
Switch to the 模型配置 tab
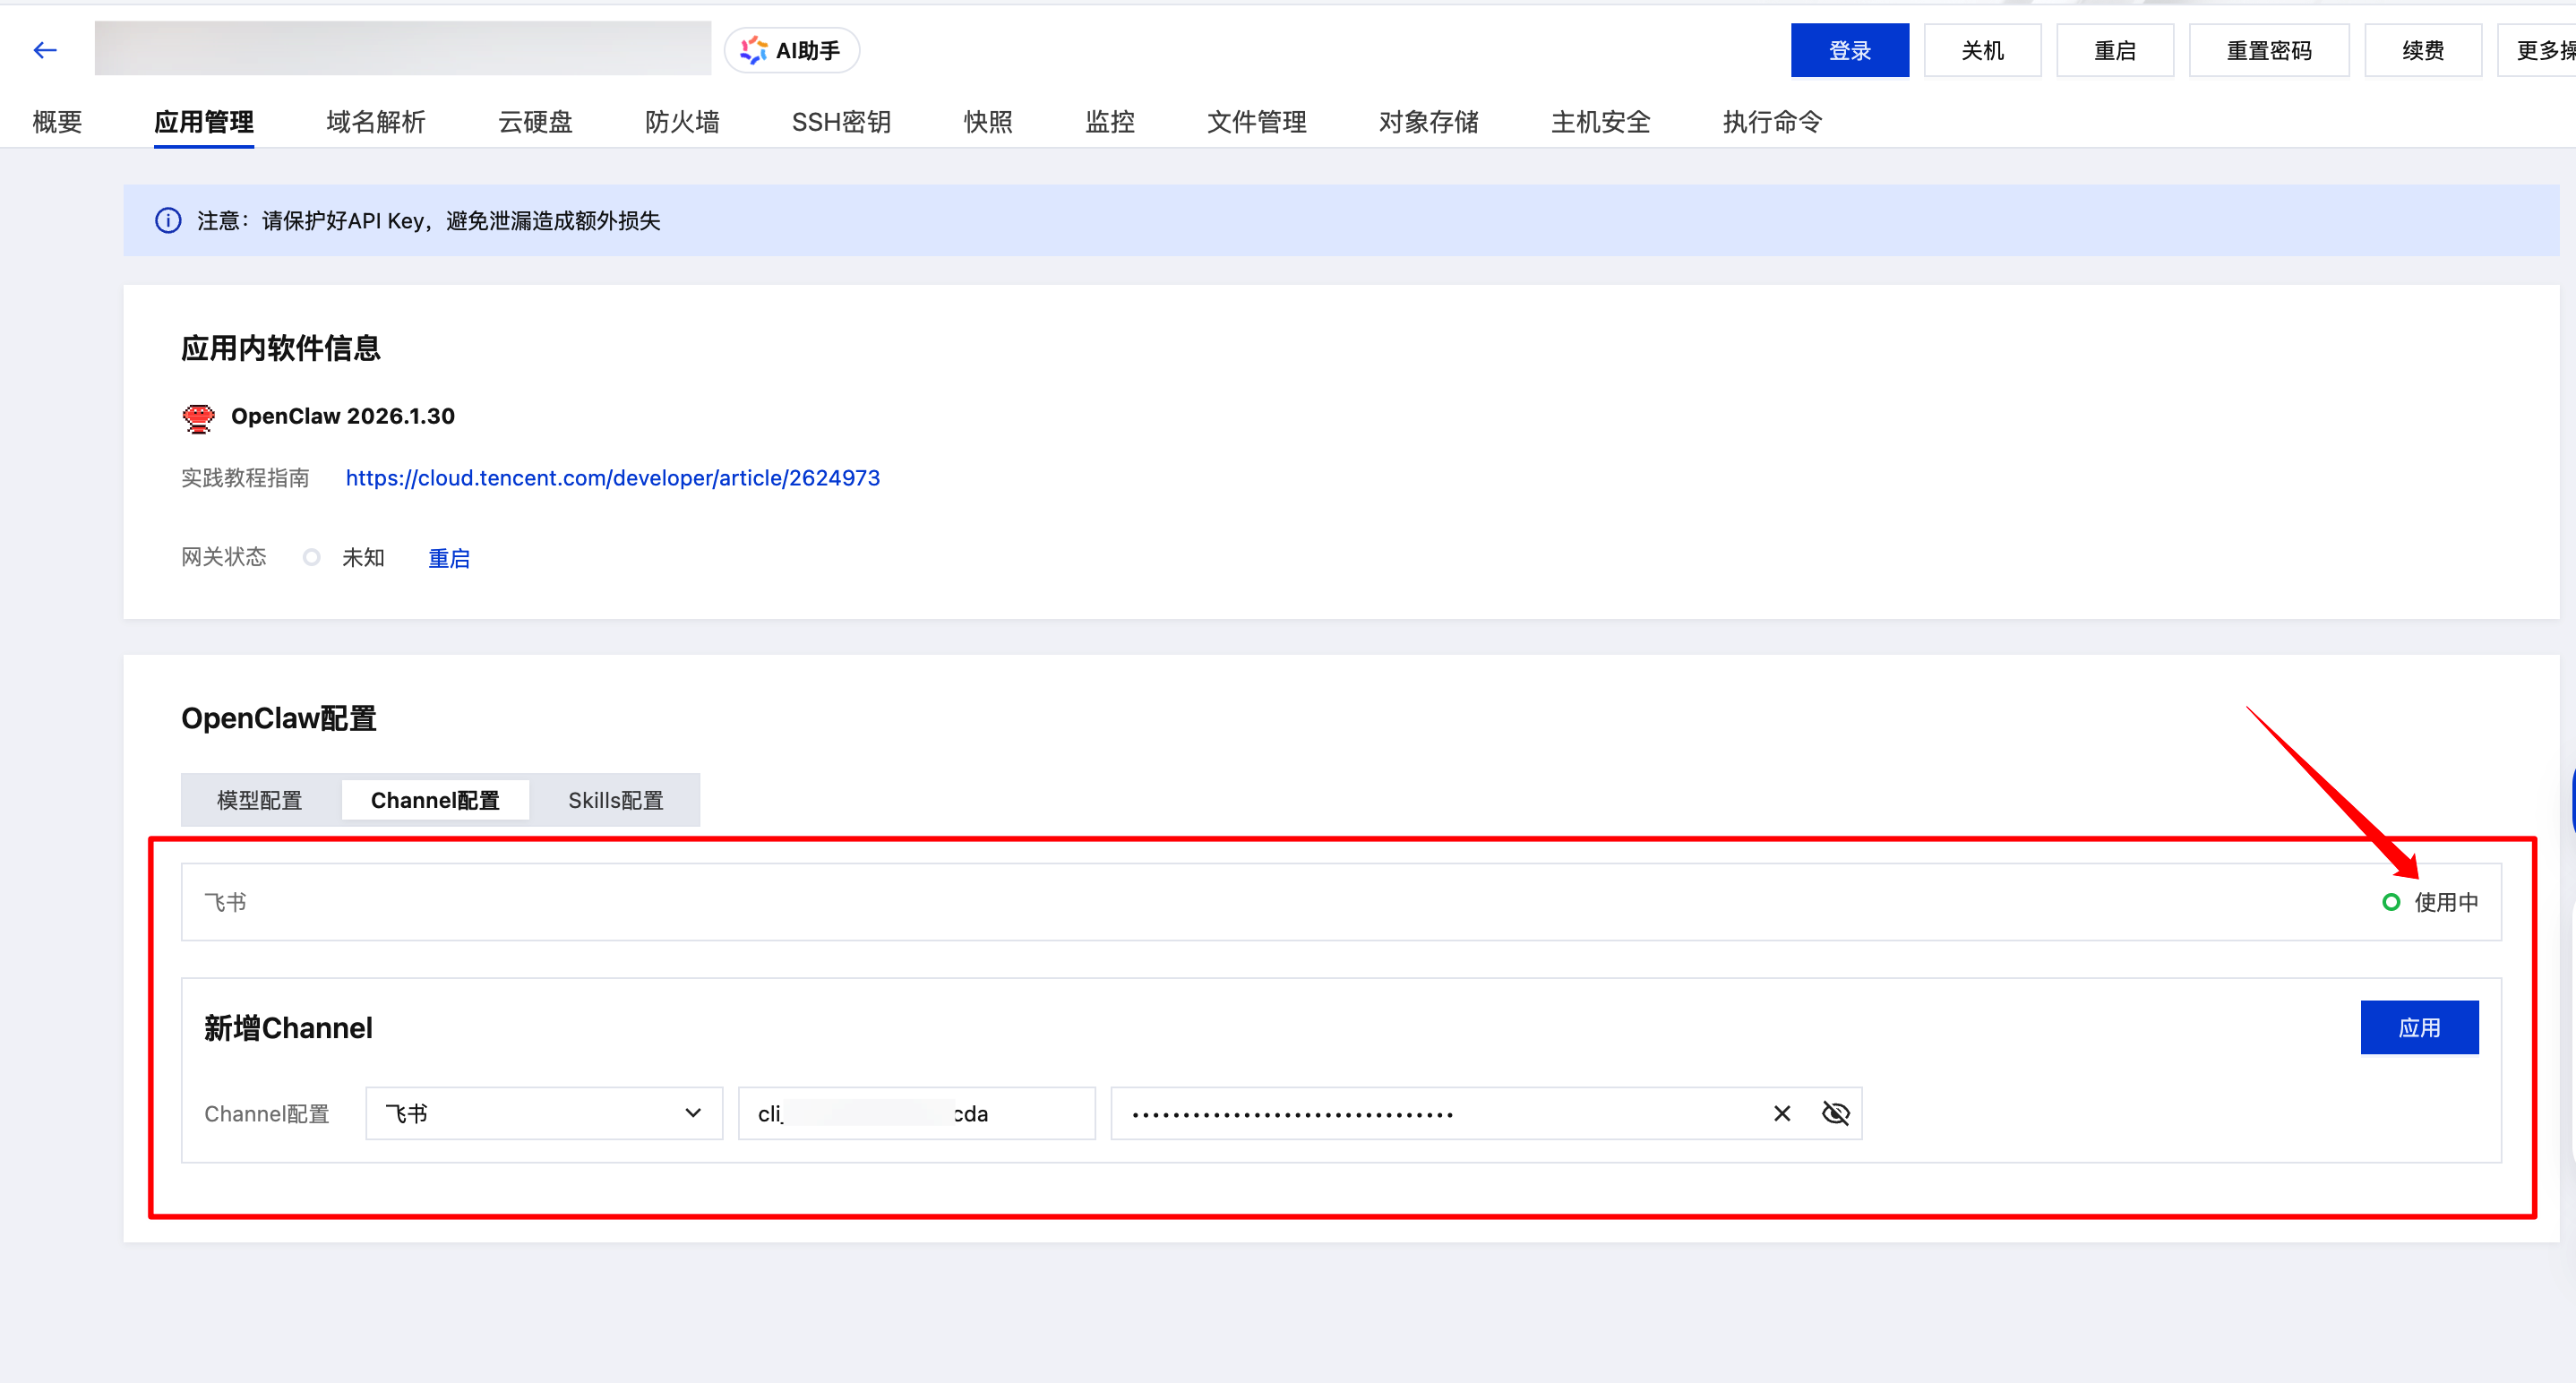point(259,800)
